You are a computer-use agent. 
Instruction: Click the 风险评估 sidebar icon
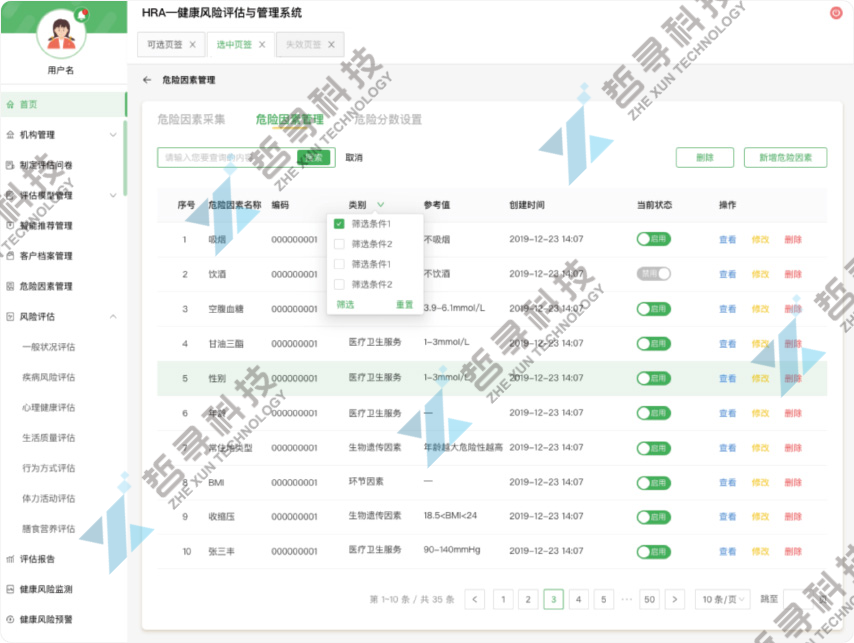[10, 316]
